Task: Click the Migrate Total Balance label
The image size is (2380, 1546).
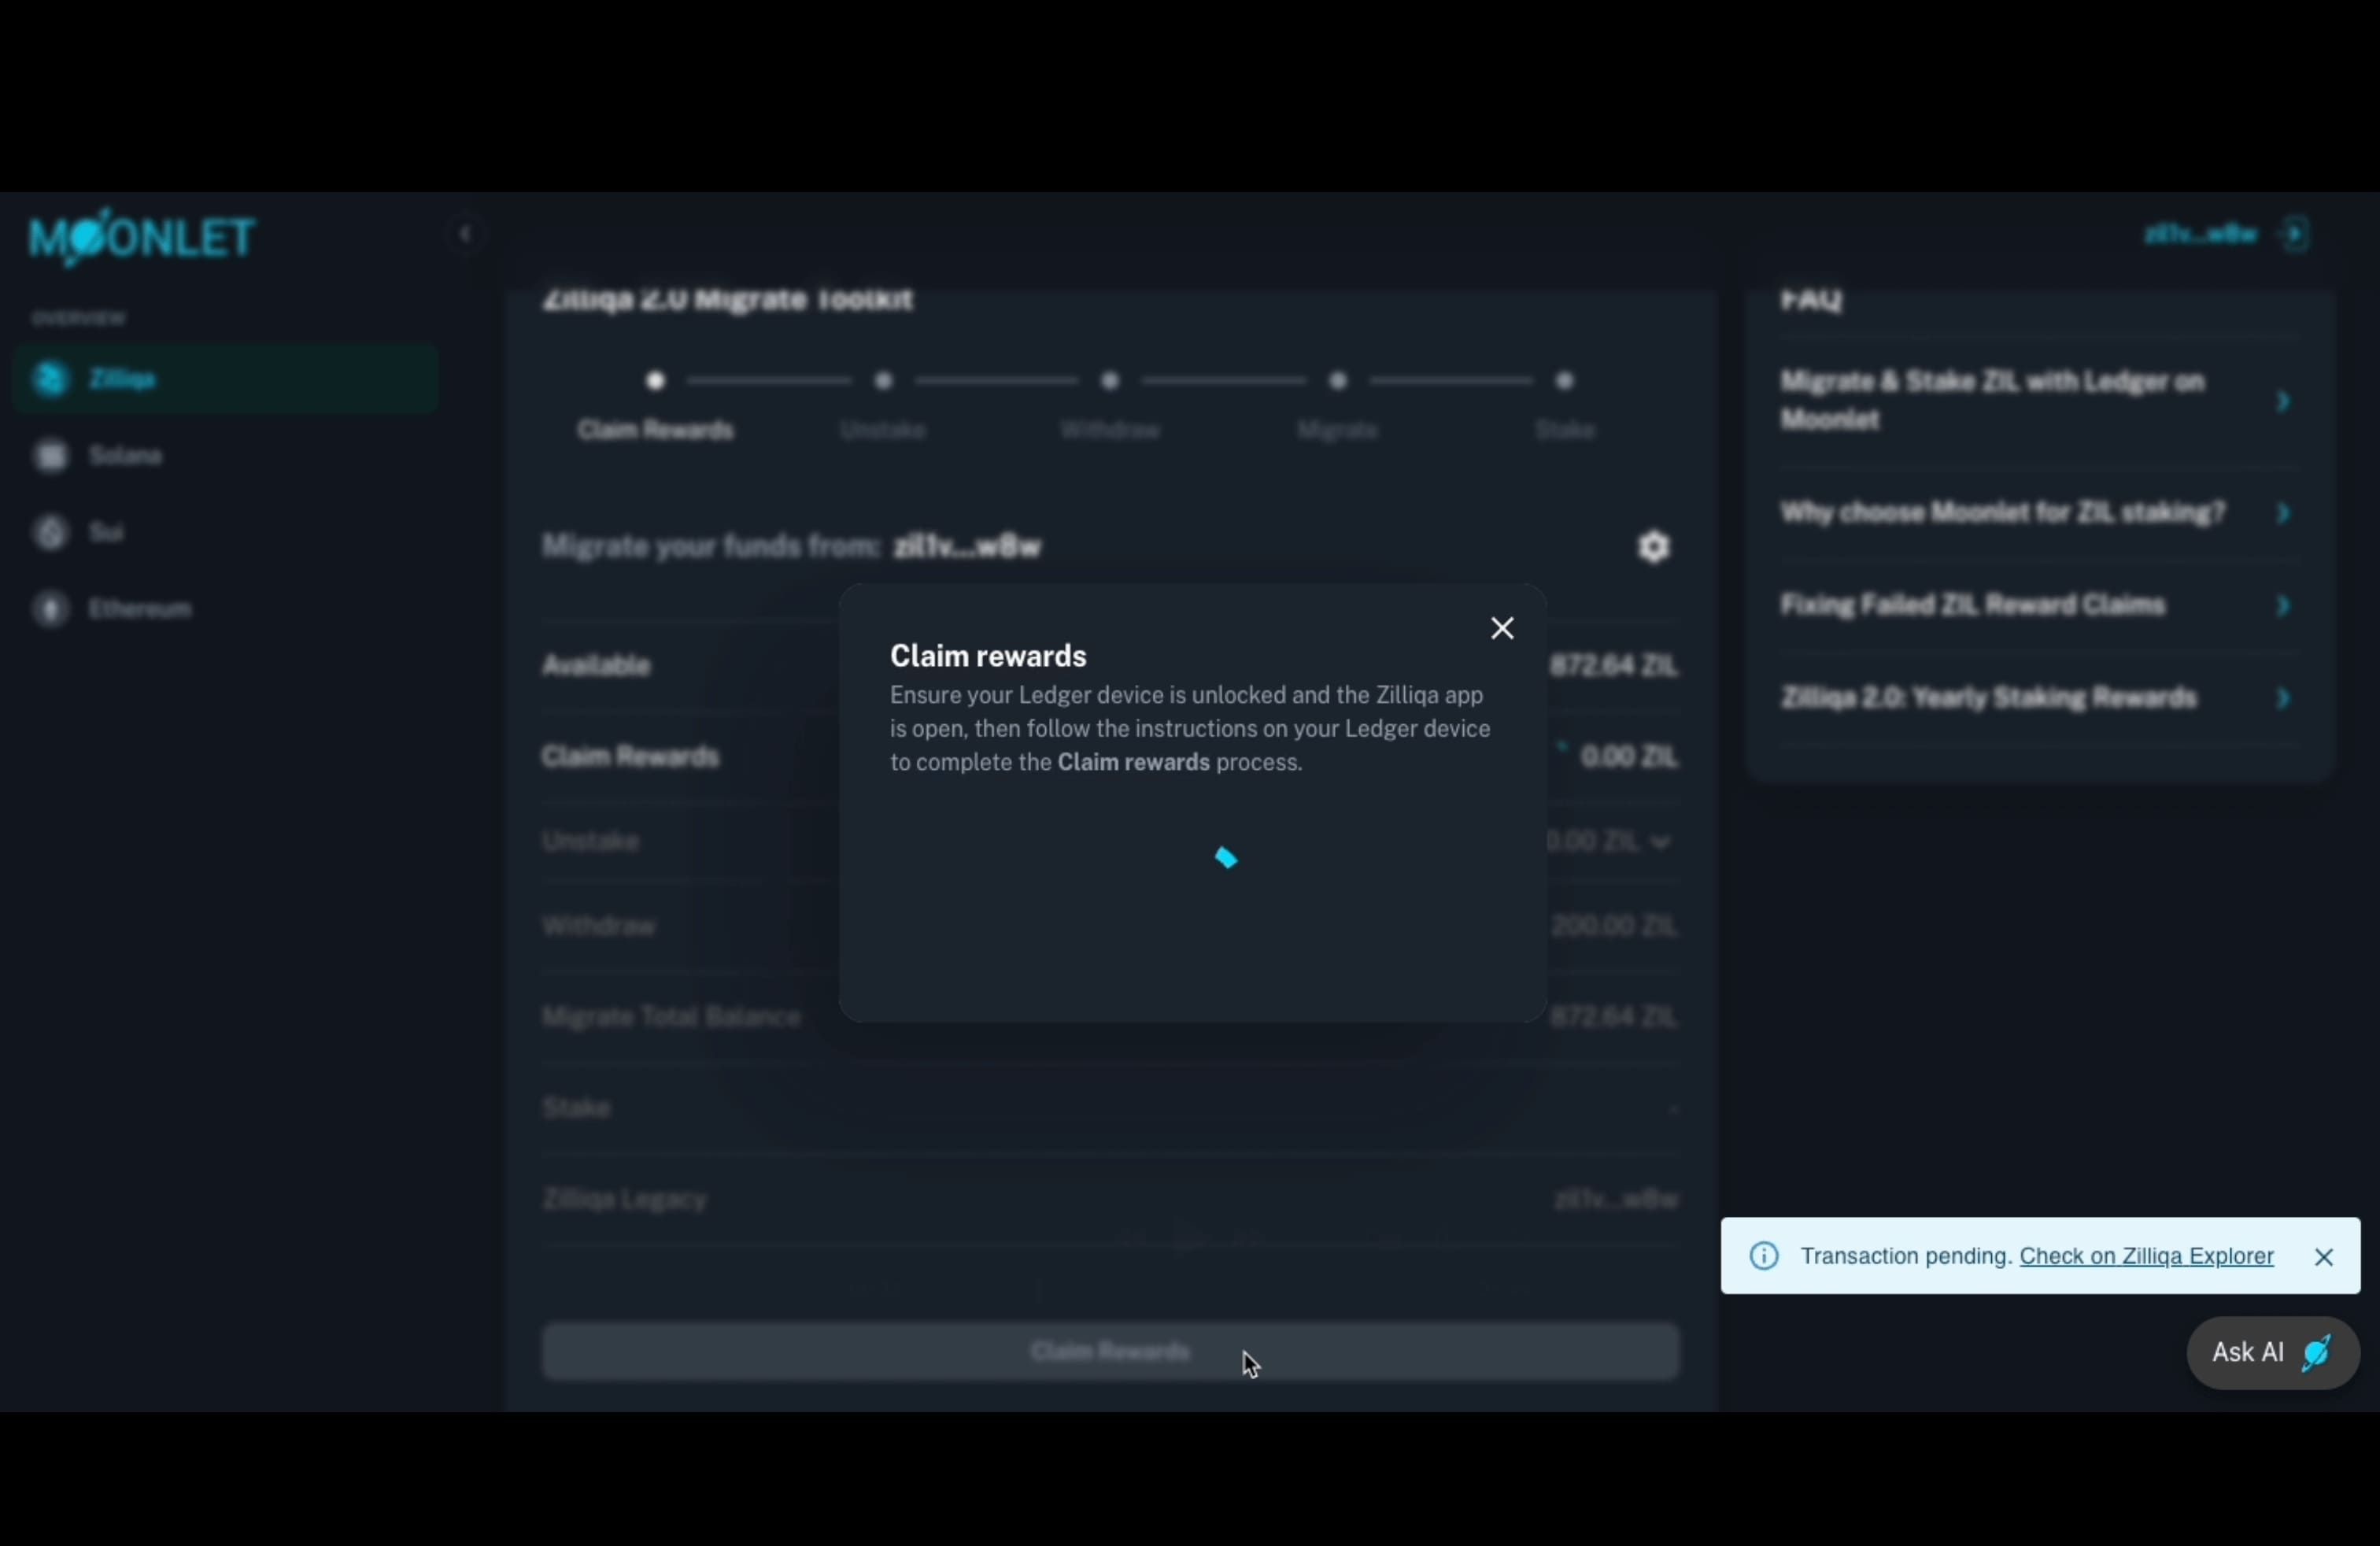Action: [x=671, y=1017]
